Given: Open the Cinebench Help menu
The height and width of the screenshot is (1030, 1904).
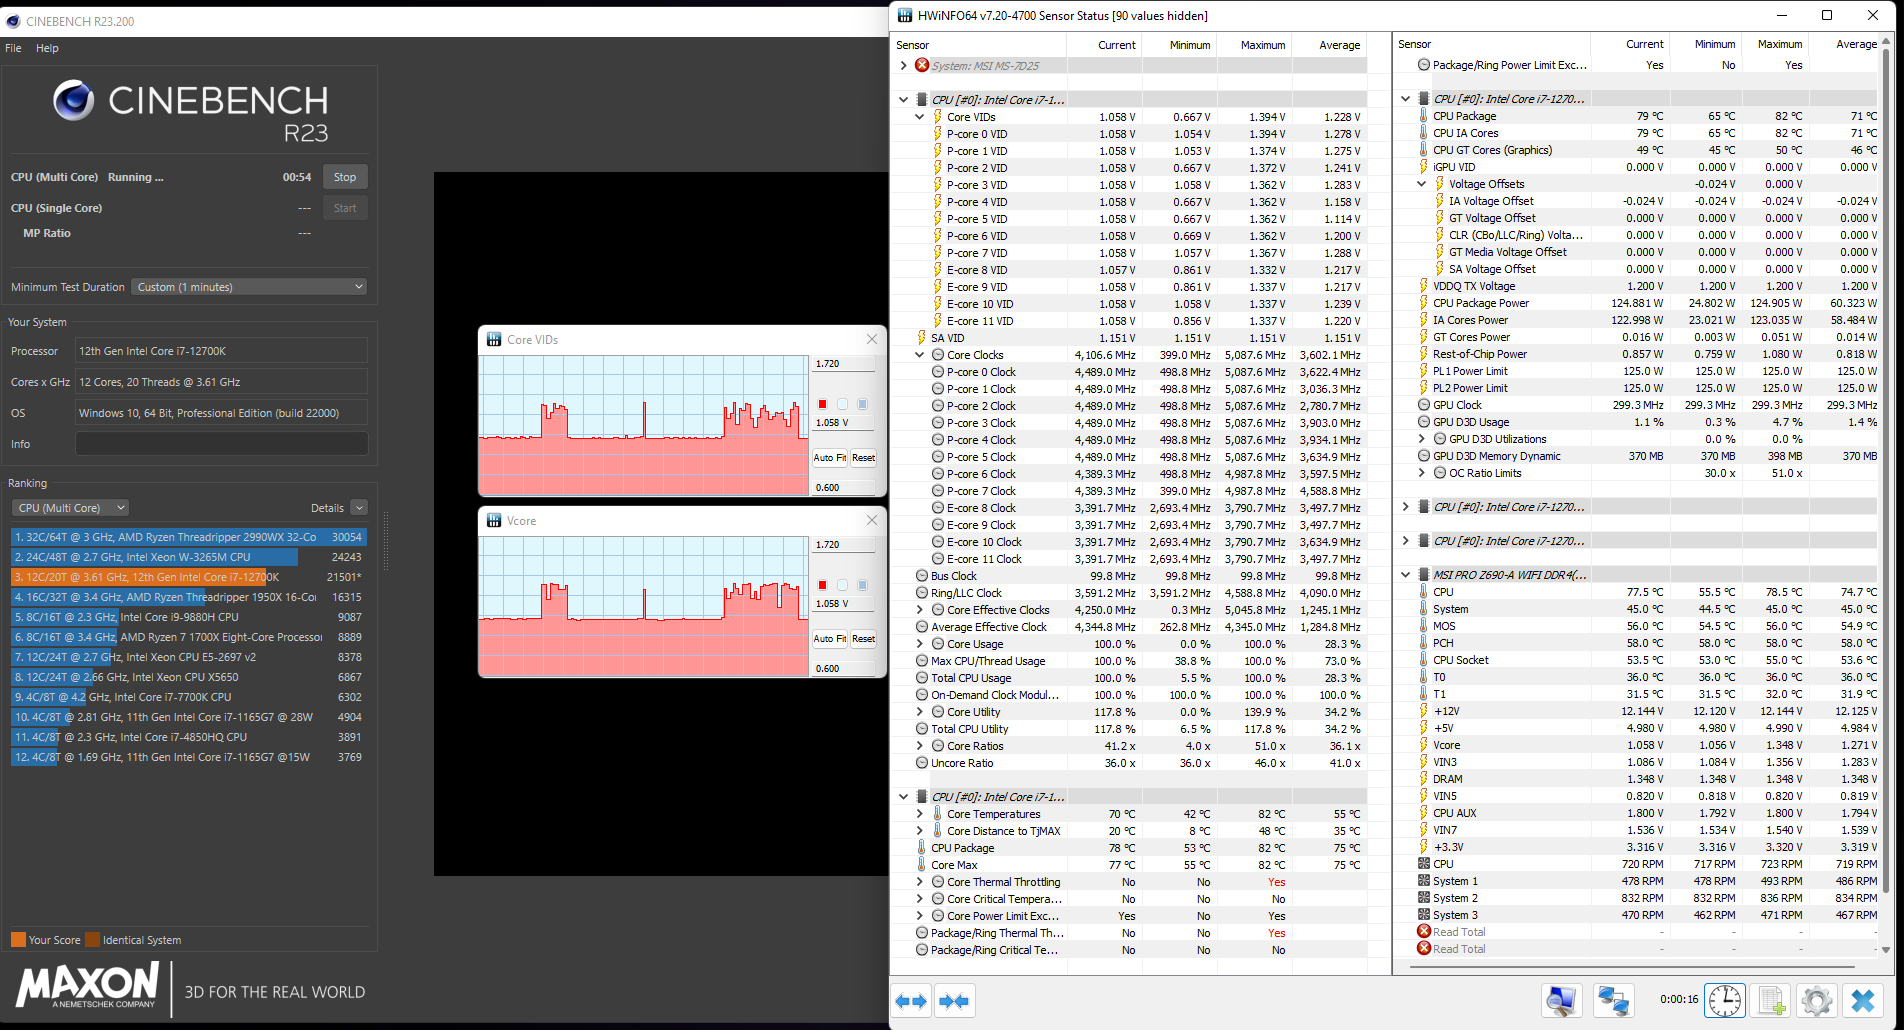Looking at the screenshot, I should [47, 48].
